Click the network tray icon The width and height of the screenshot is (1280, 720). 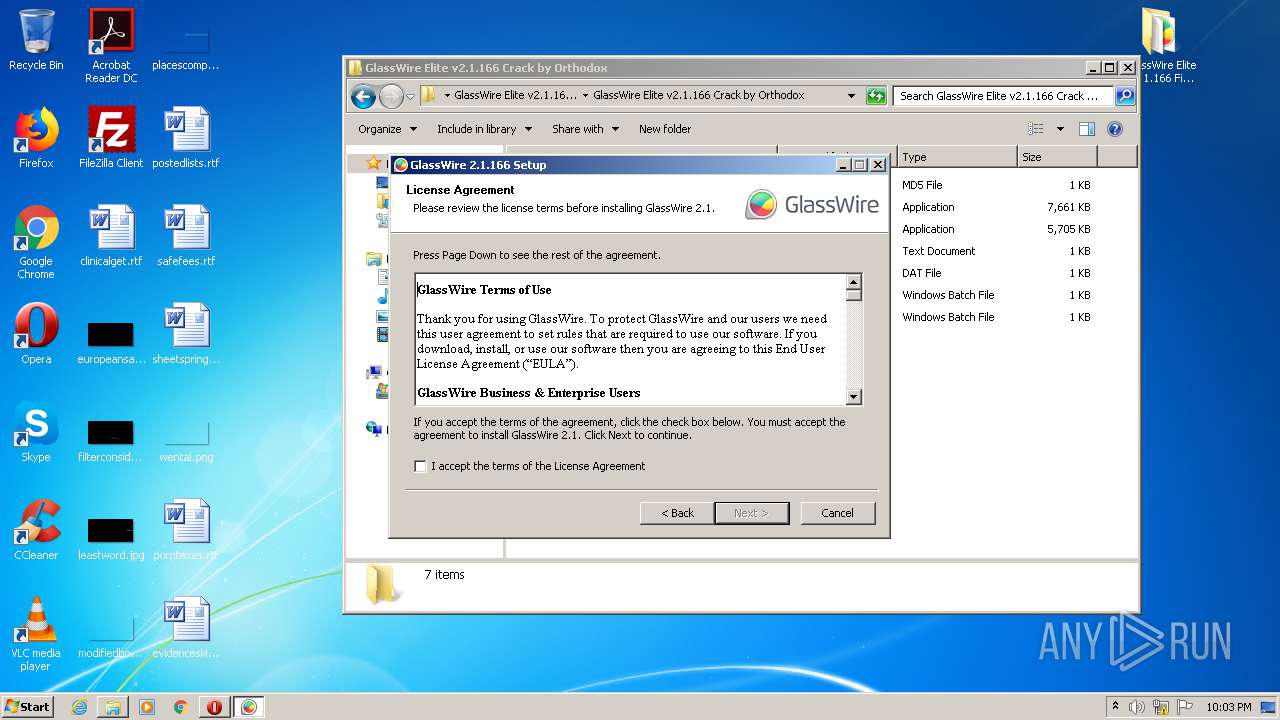point(1161,707)
